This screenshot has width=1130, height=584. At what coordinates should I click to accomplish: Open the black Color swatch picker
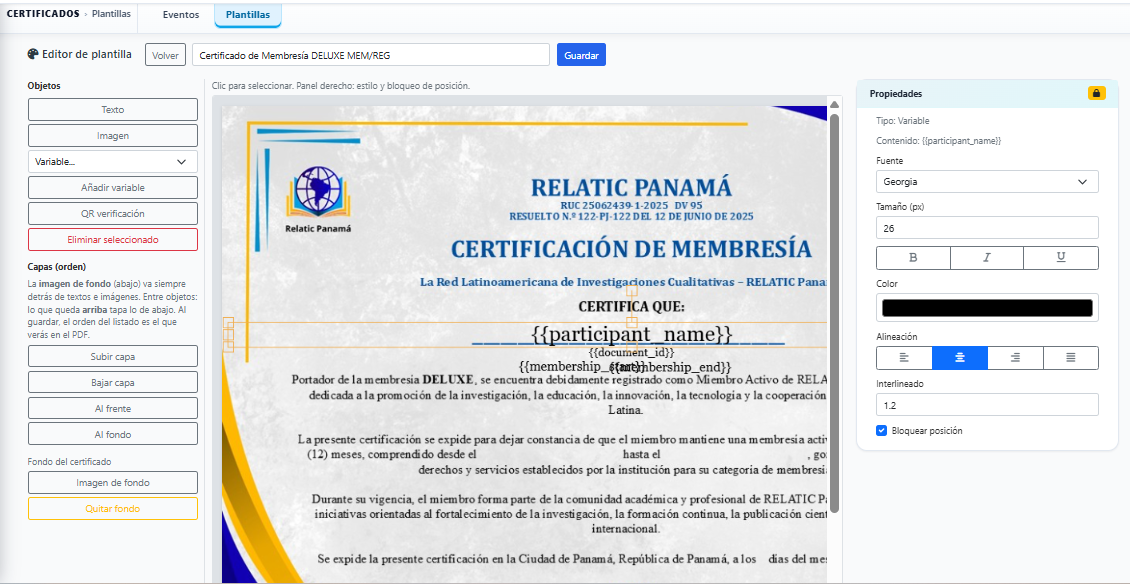pyautogui.click(x=987, y=308)
